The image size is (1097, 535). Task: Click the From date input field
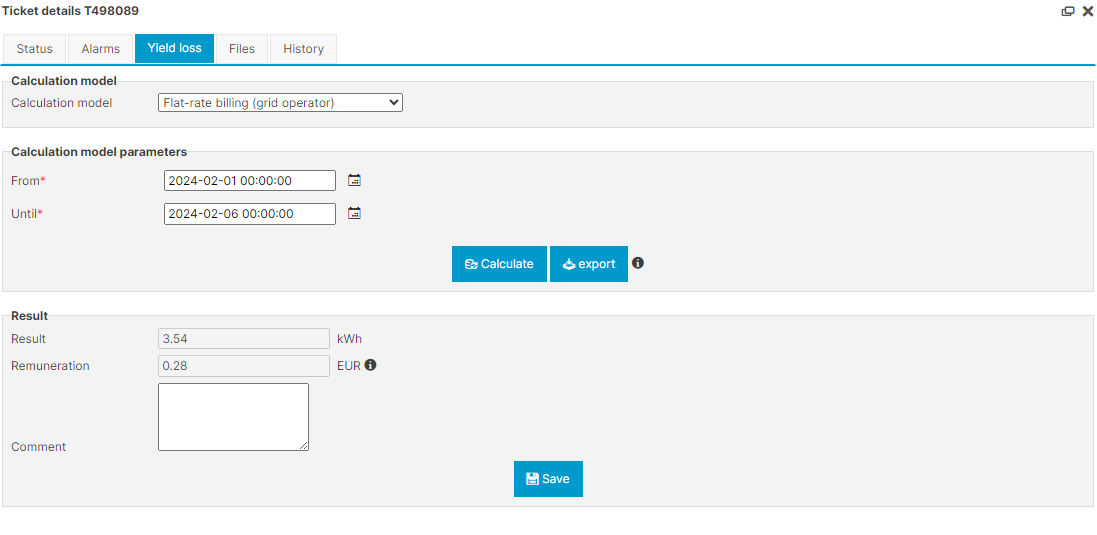pos(249,181)
